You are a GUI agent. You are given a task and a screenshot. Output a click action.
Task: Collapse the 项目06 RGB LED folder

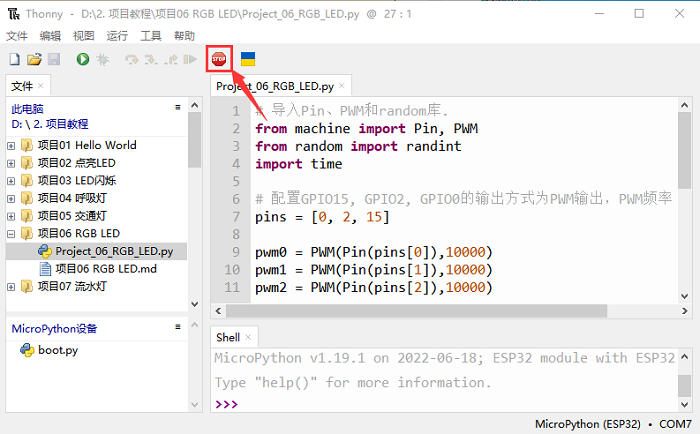click(11, 233)
